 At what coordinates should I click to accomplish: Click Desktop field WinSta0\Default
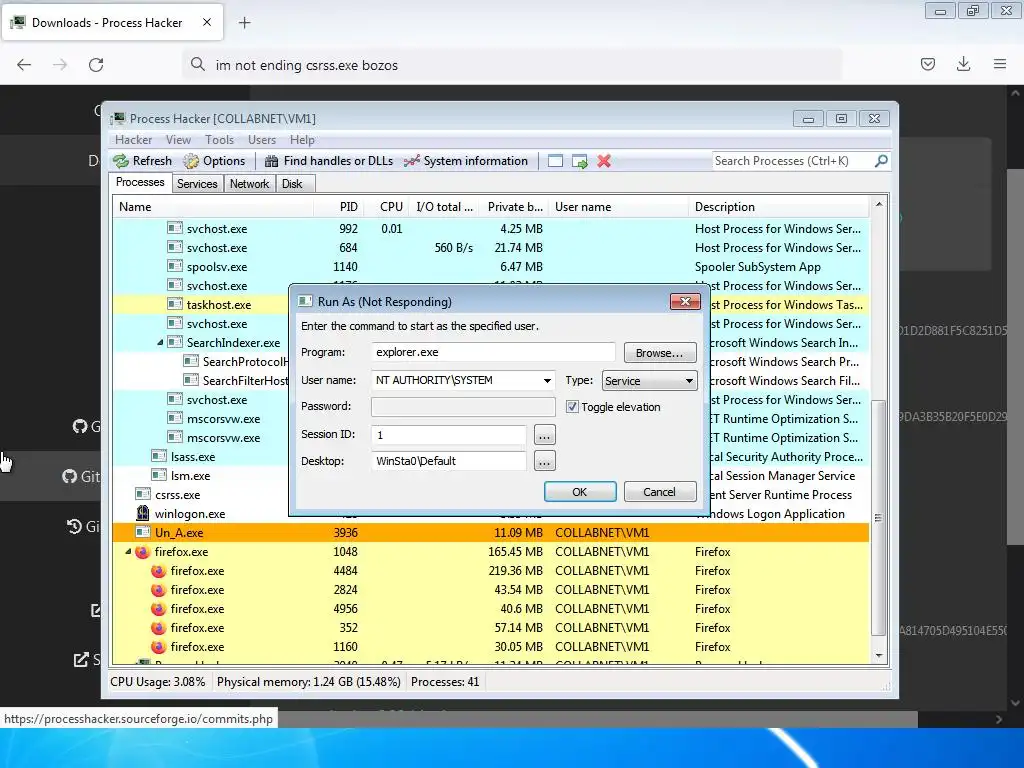click(449, 461)
